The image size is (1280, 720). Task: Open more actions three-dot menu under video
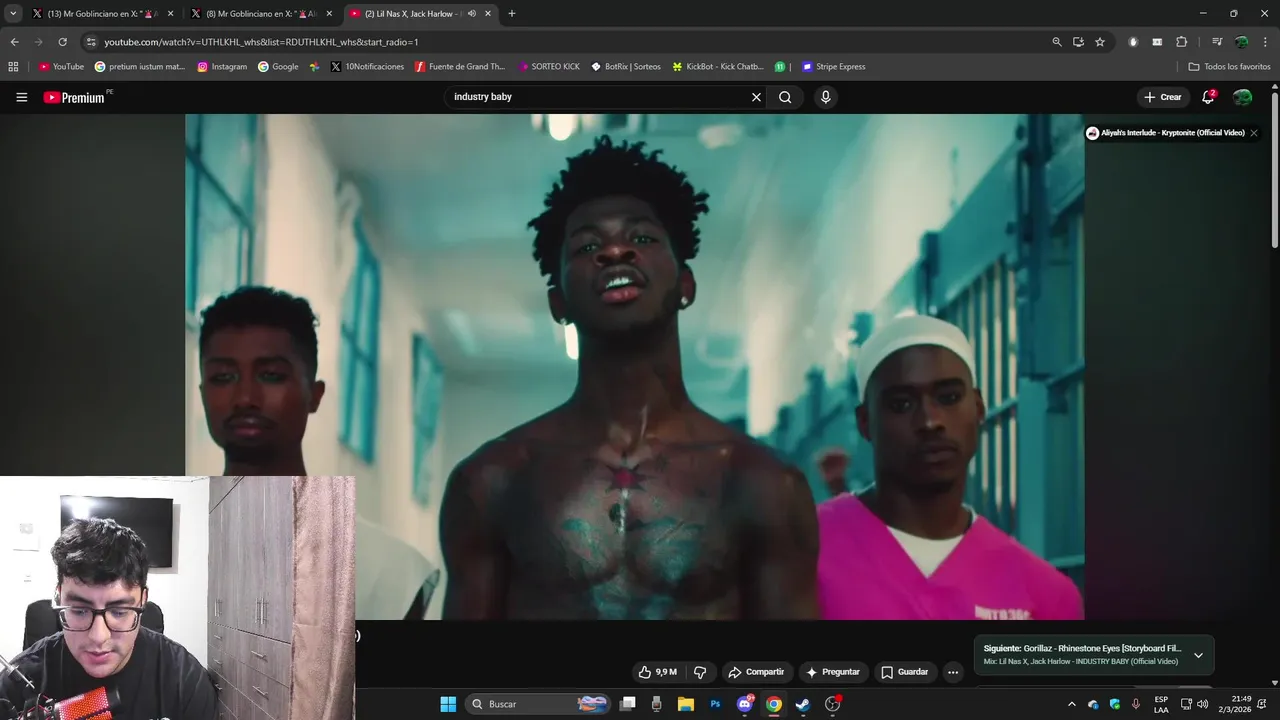pos(953,672)
